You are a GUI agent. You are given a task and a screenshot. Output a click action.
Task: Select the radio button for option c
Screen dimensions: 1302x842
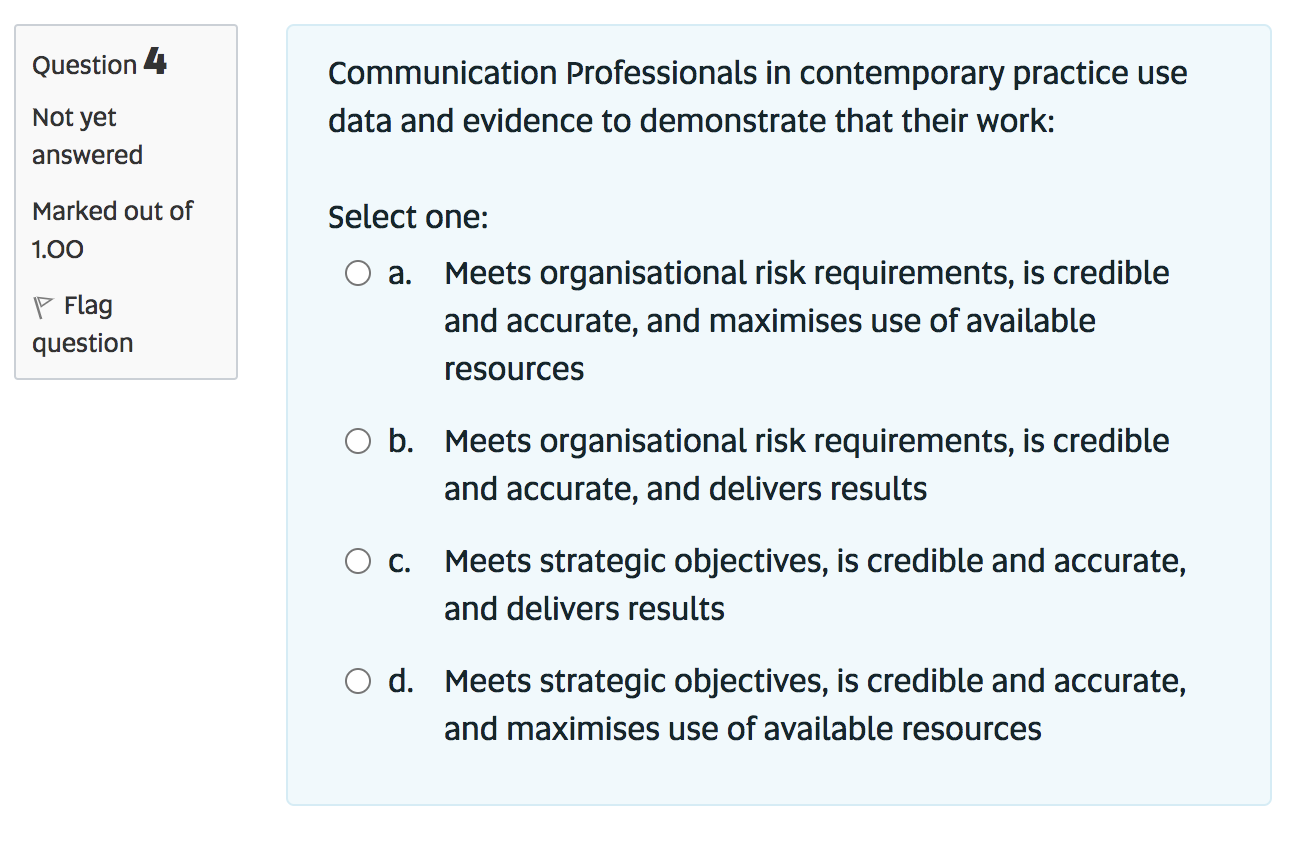tap(358, 561)
